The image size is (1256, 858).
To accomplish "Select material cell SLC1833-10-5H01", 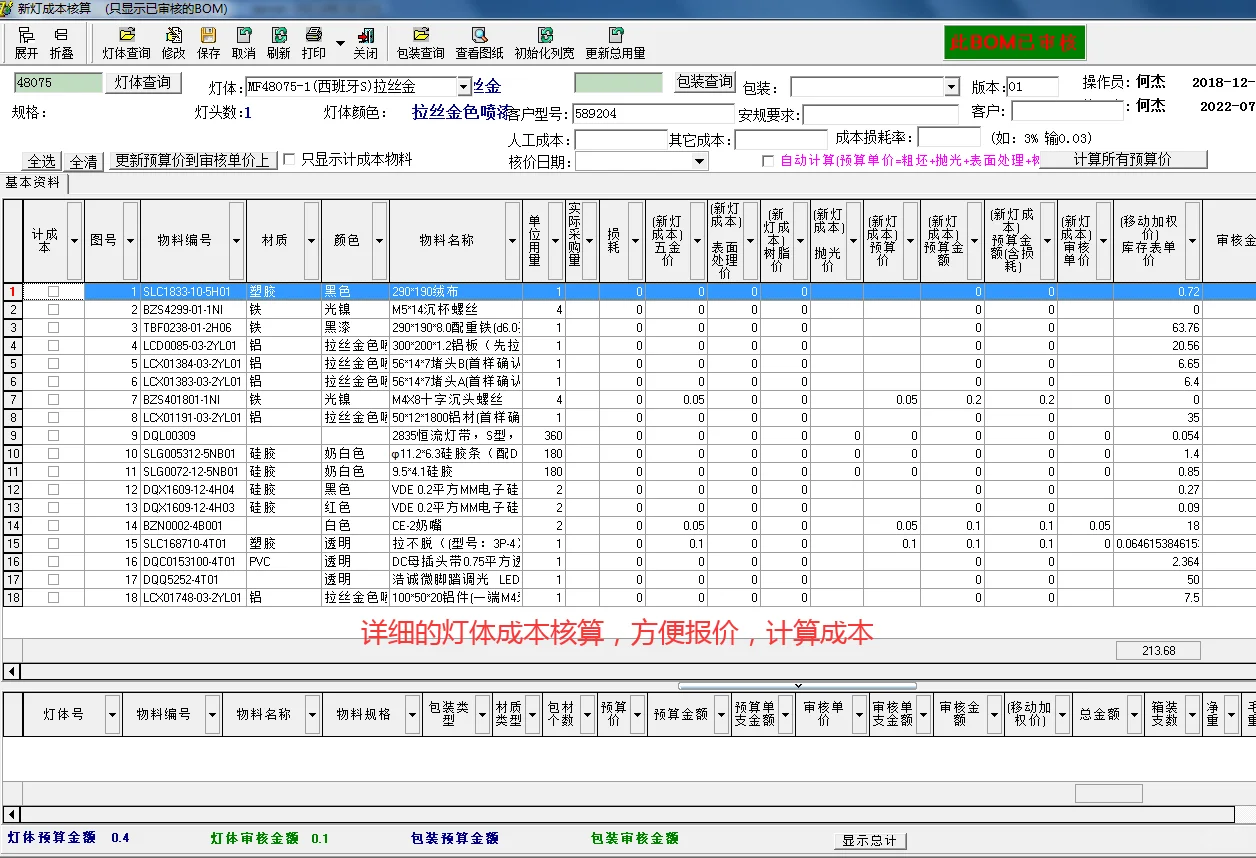I will pos(193,291).
